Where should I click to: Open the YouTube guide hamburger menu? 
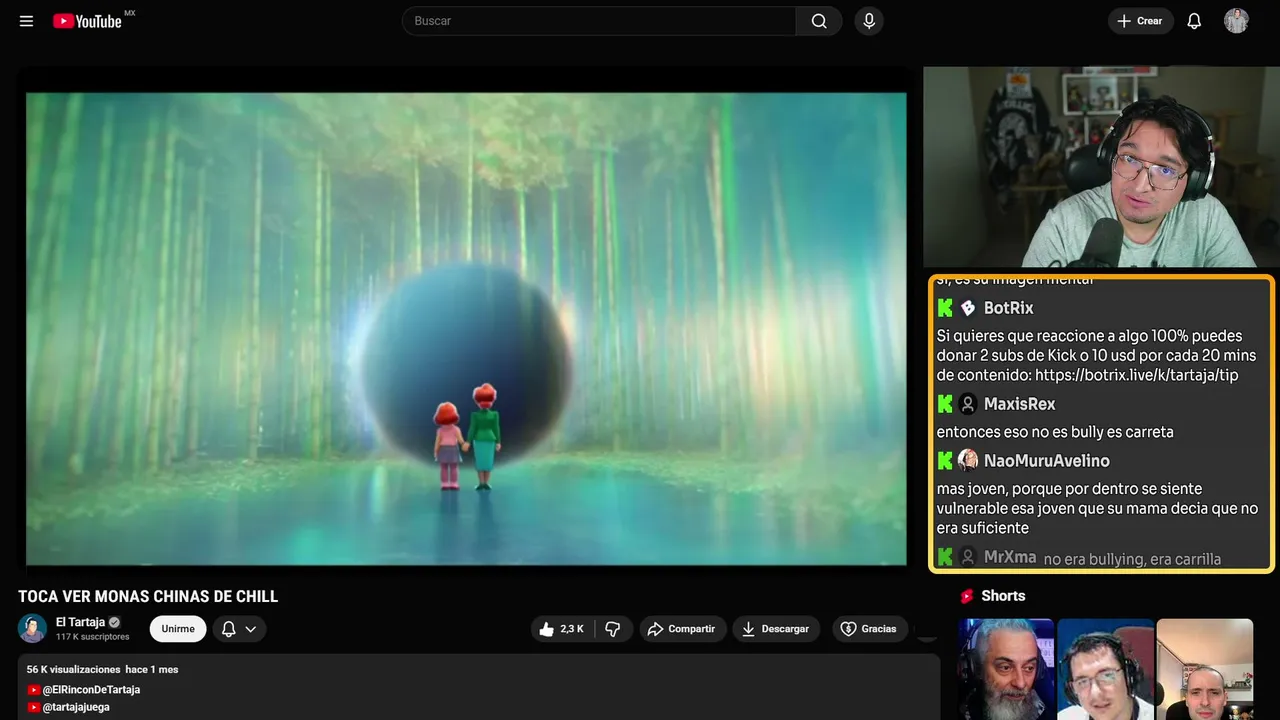(27, 21)
